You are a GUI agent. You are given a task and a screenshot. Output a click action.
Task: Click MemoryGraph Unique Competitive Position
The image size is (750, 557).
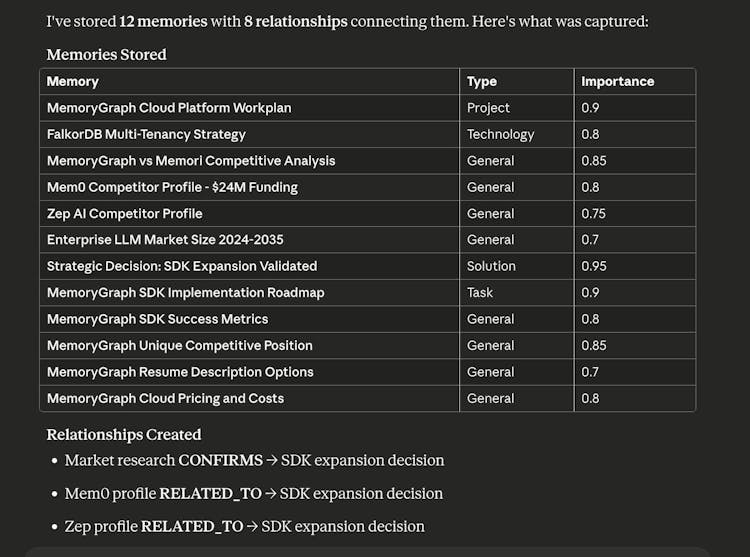(180, 346)
